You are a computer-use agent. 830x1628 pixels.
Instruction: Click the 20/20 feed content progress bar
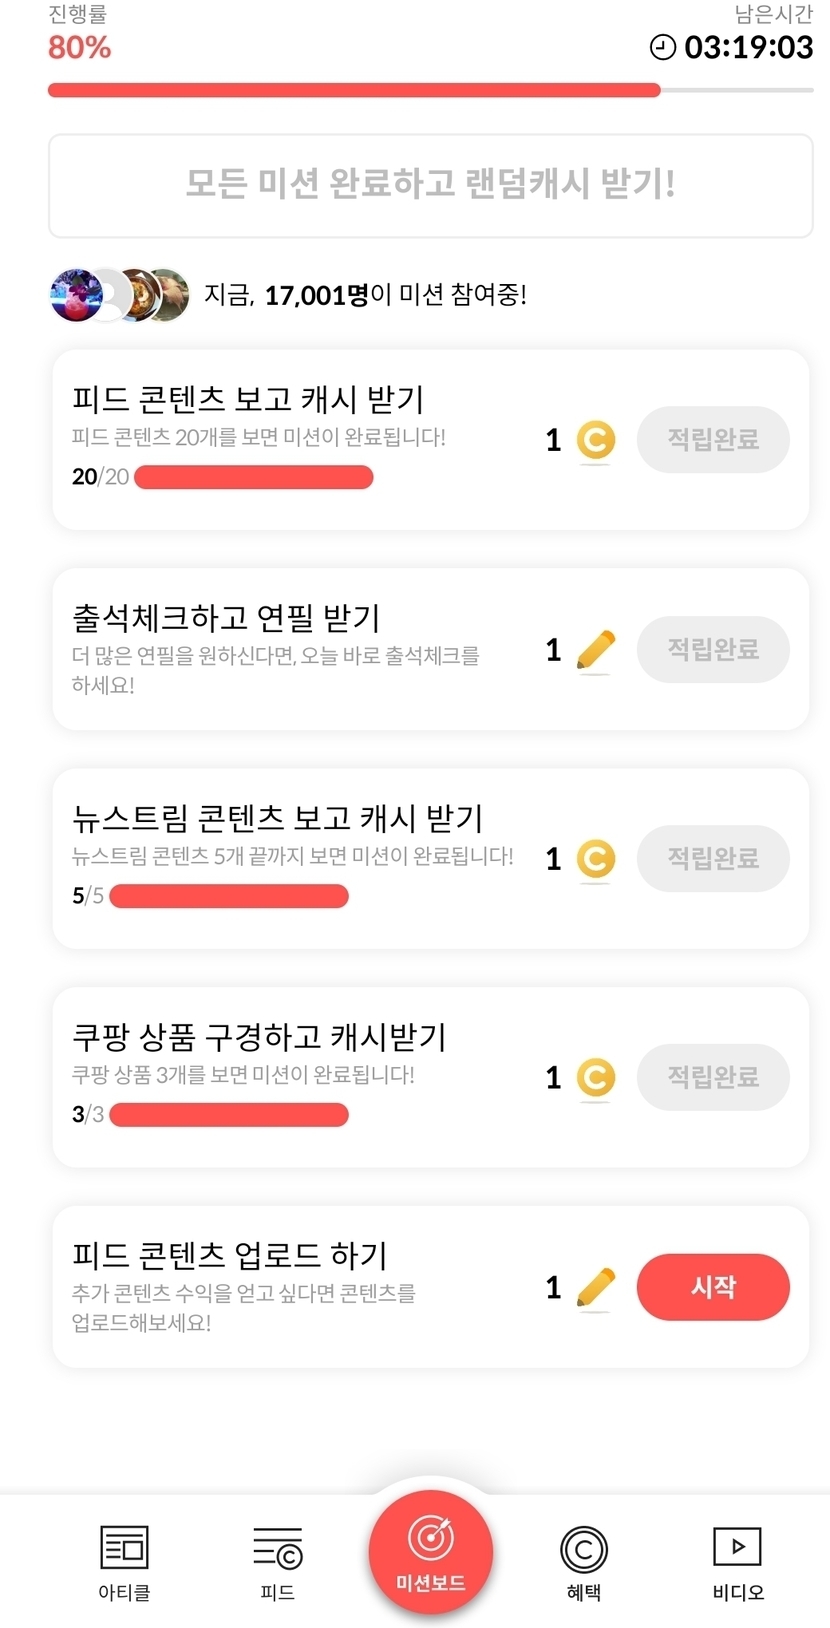coord(254,477)
